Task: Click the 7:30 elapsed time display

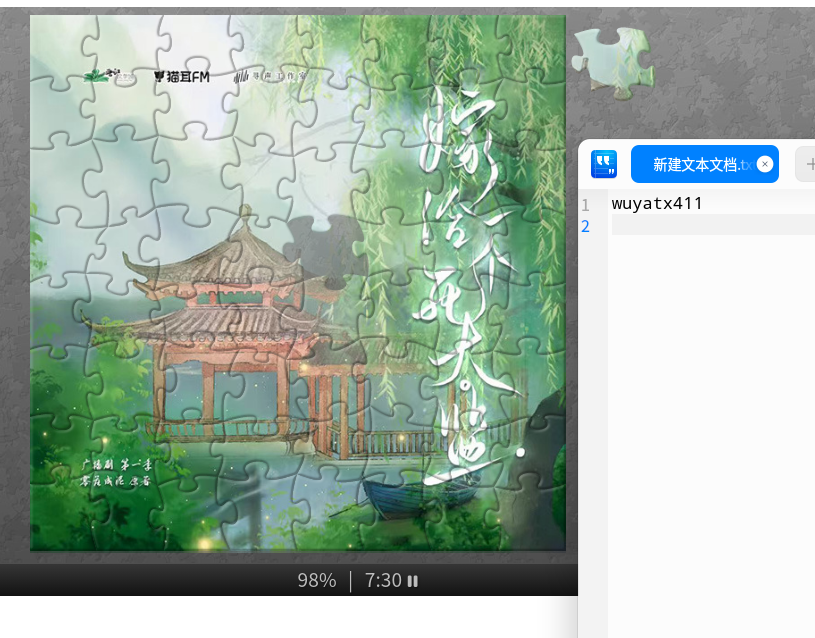Action: (383, 581)
